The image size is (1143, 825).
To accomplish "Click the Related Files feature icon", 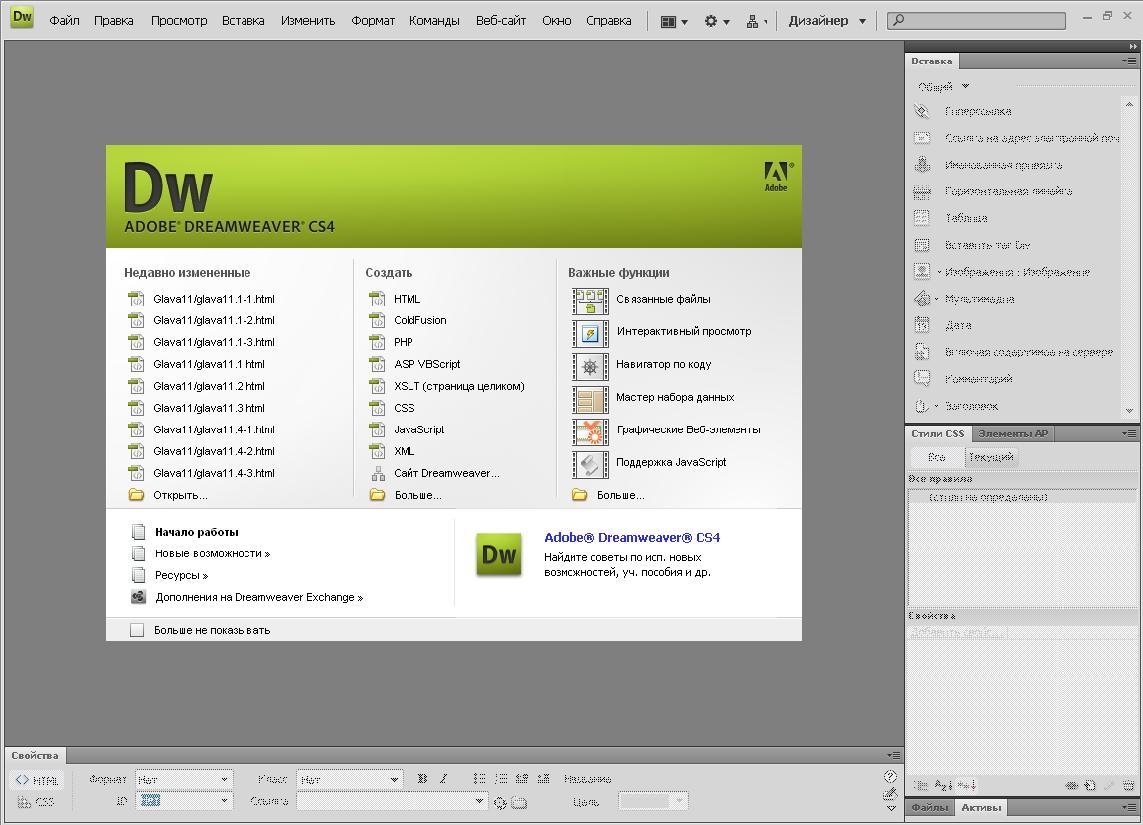I will 590,300.
